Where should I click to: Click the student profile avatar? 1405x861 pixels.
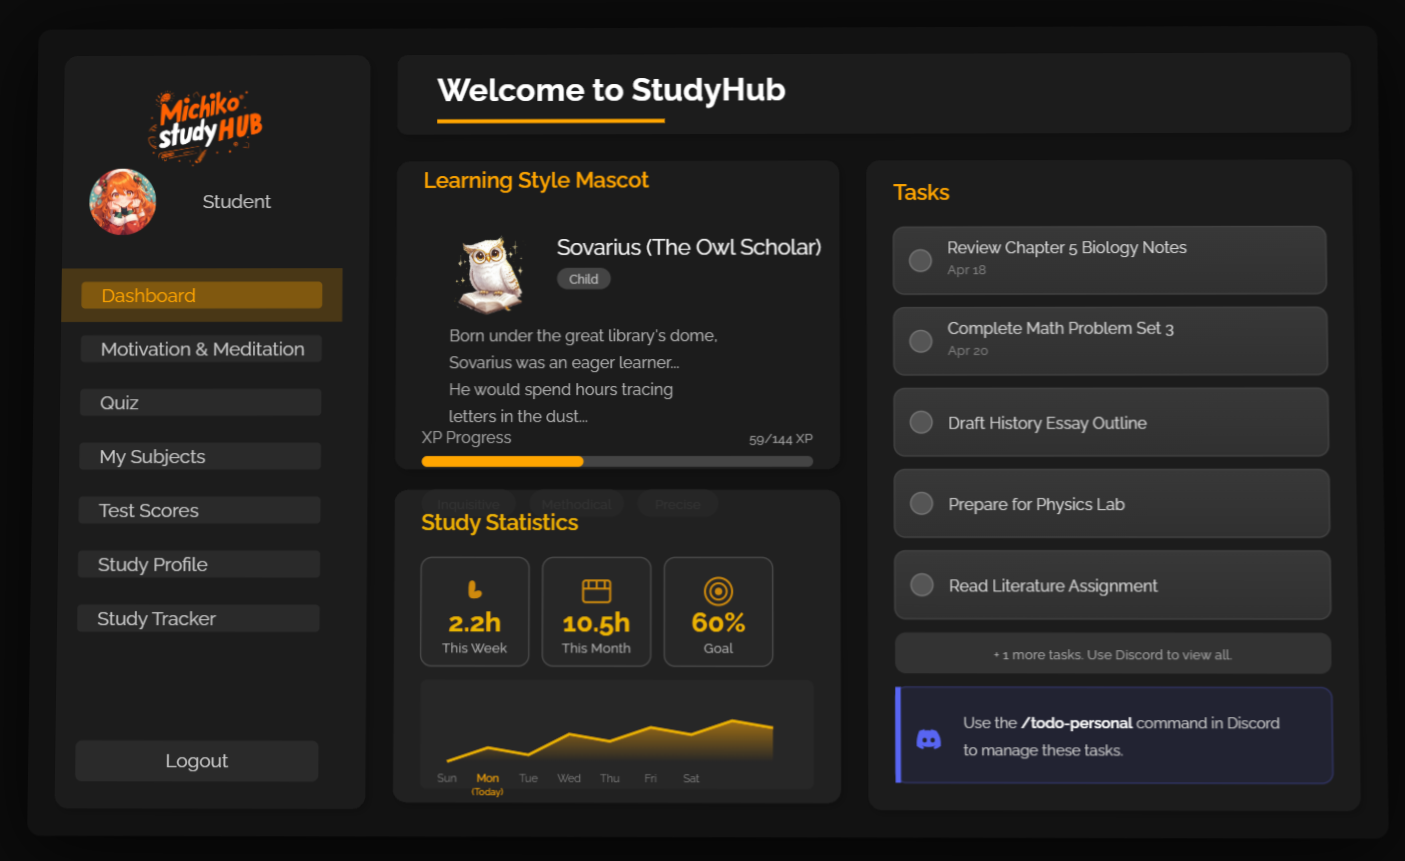tap(122, 201)
